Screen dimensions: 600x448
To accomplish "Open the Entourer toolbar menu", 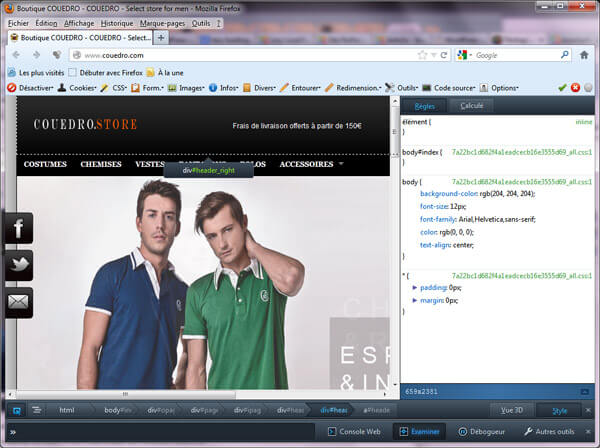I will [x=300, y=88].
